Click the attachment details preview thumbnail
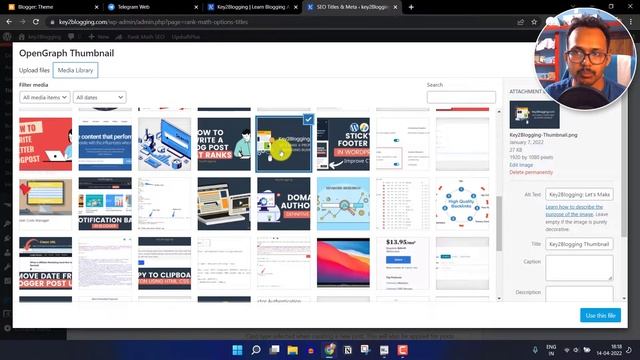The image size is (640, 360). pos(535,115)
